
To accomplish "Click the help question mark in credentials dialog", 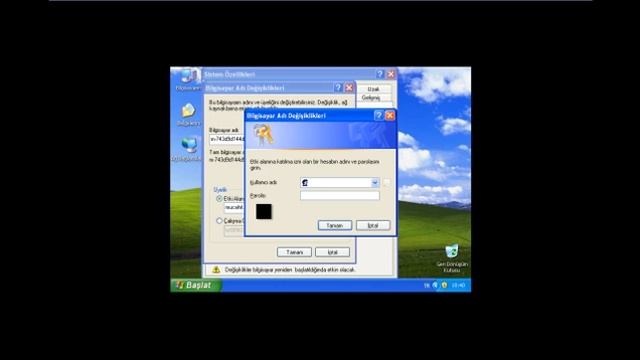I will coord(378,116).
